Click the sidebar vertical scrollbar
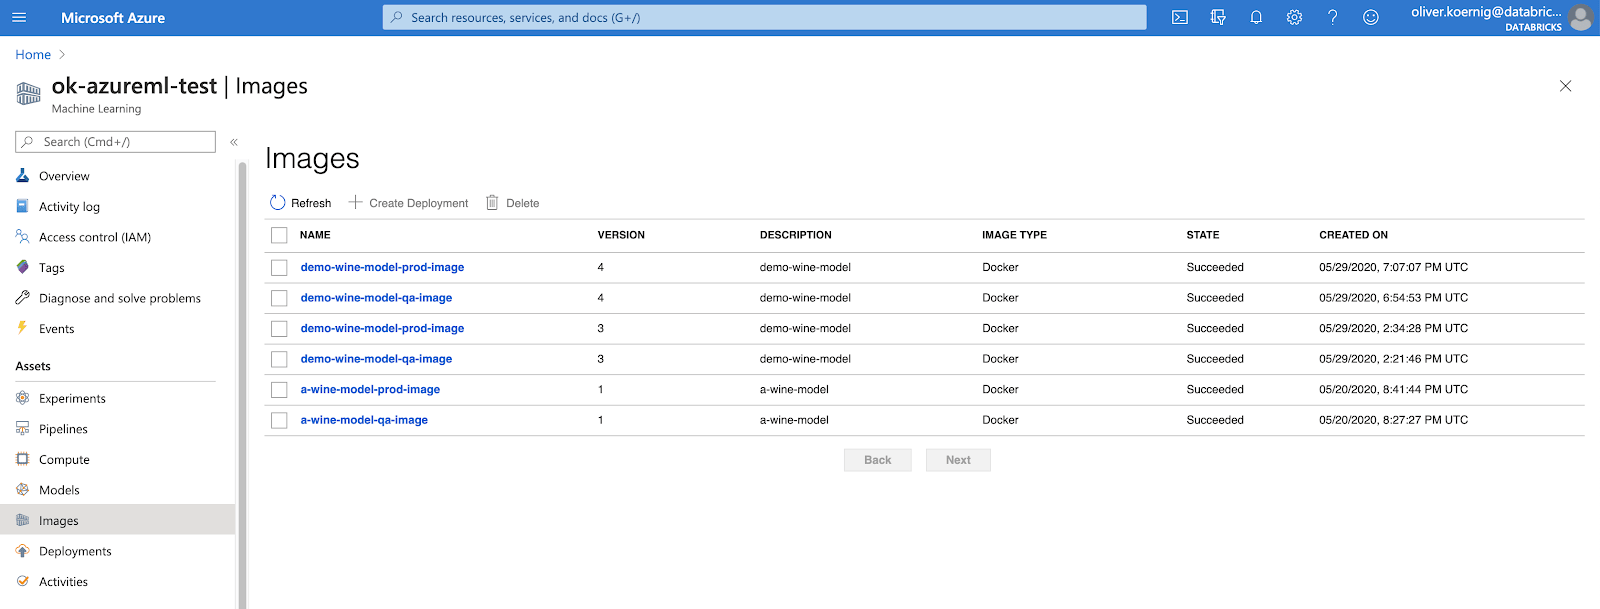The image size is (1600, 609). [x=242, y=380]
